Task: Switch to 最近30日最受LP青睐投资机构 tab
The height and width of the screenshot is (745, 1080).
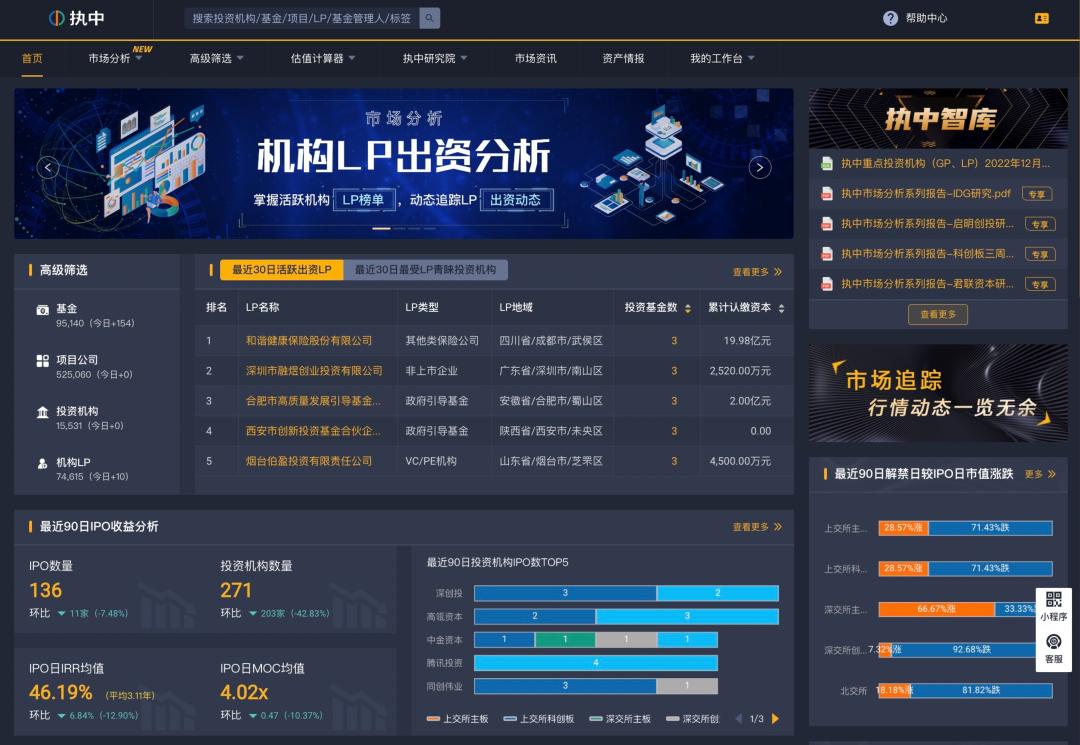Action: (426, 270)
